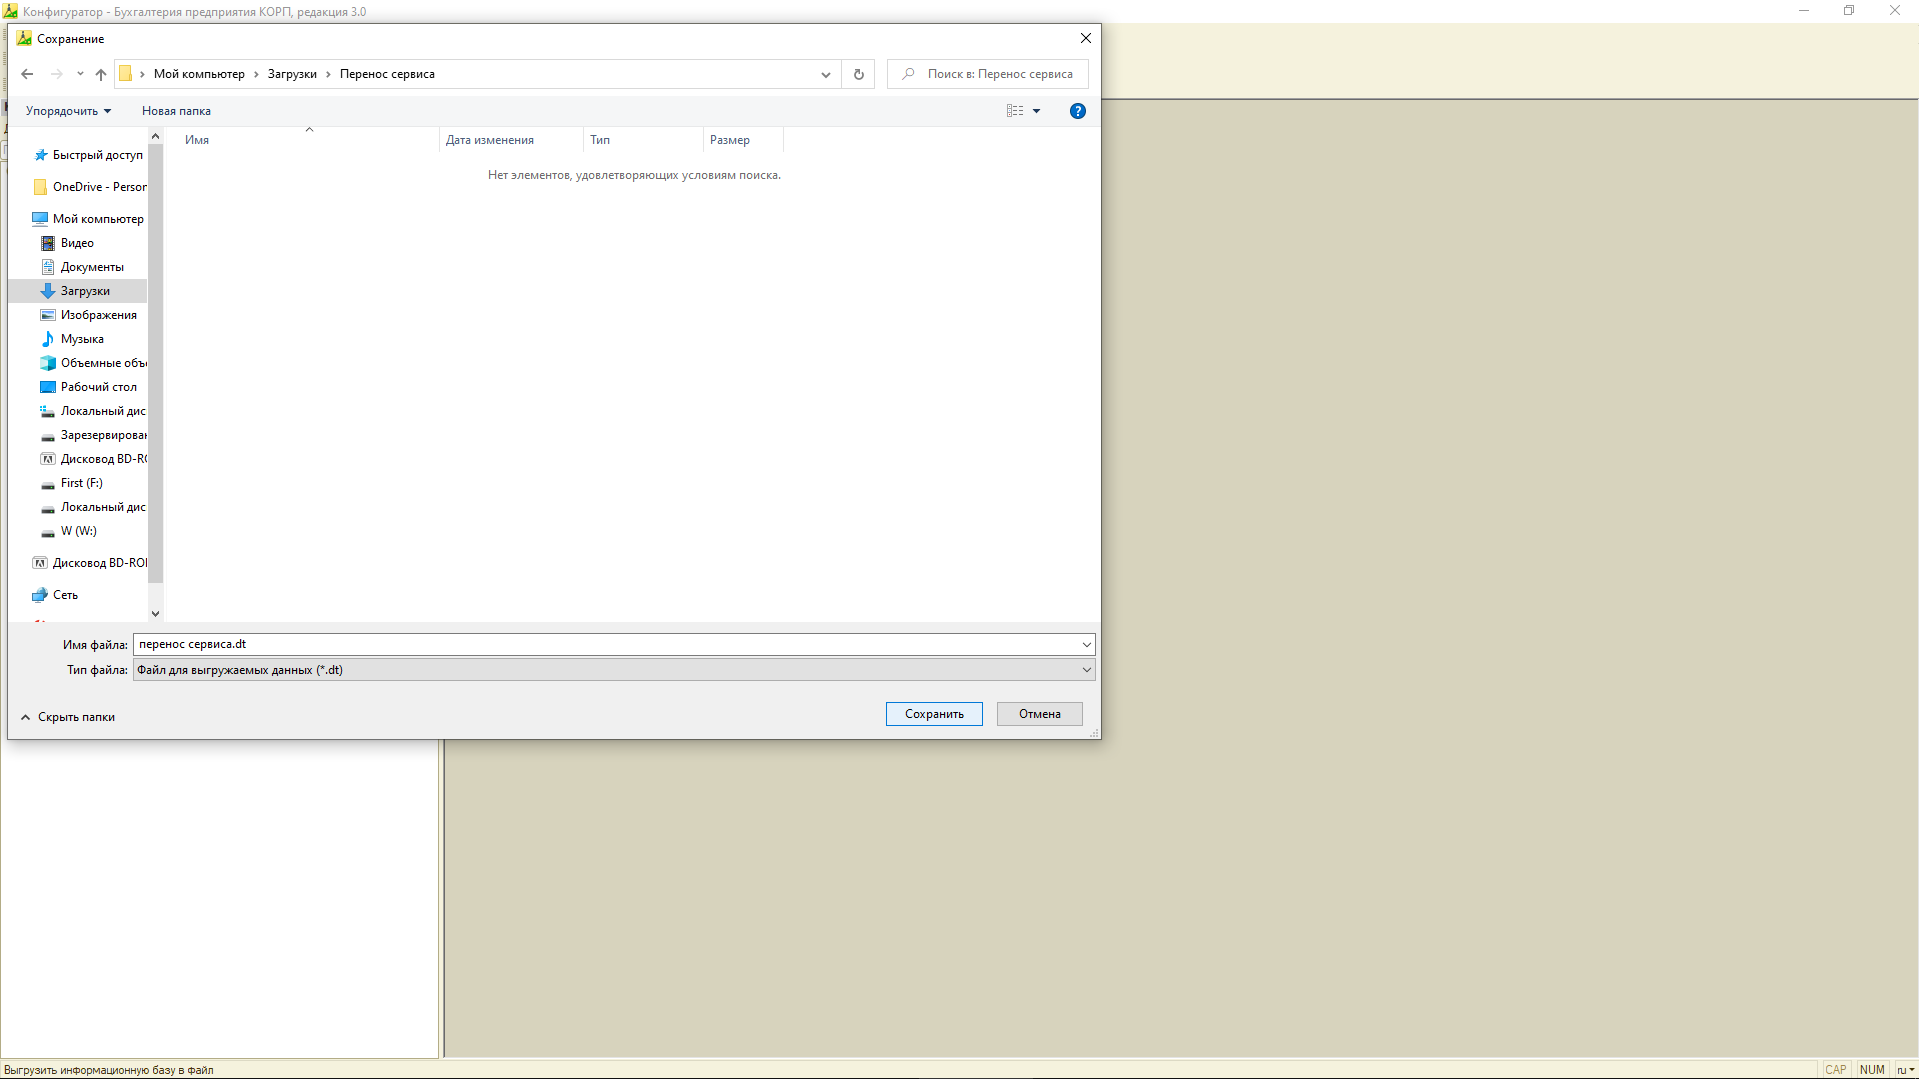Open Музыка folder in sidebar
The height and width of the screenshot is (1079, 1919).
[x=82, y=339]
